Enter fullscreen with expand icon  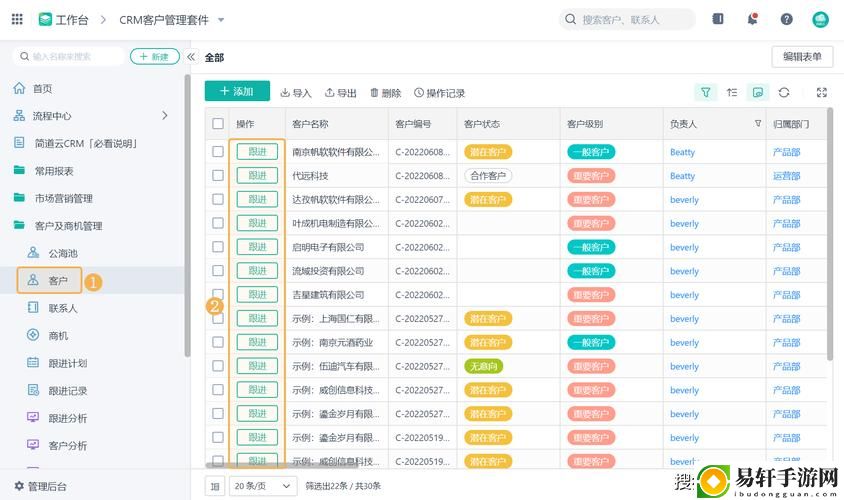[x=821, y=93]
